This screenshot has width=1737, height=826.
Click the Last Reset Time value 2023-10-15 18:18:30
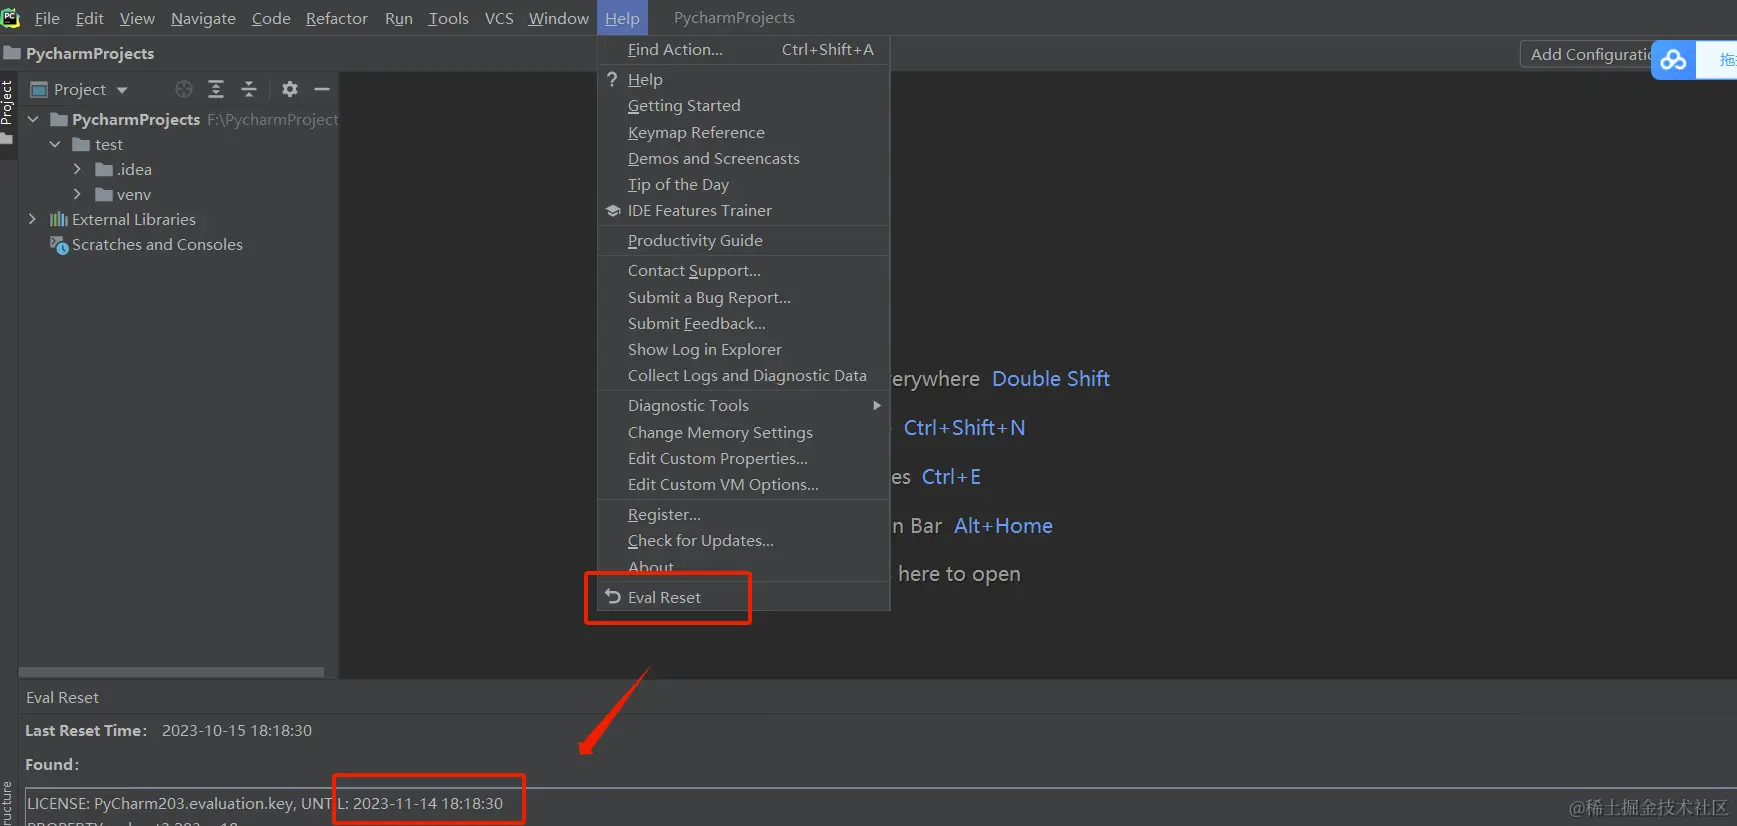[237, 731]
